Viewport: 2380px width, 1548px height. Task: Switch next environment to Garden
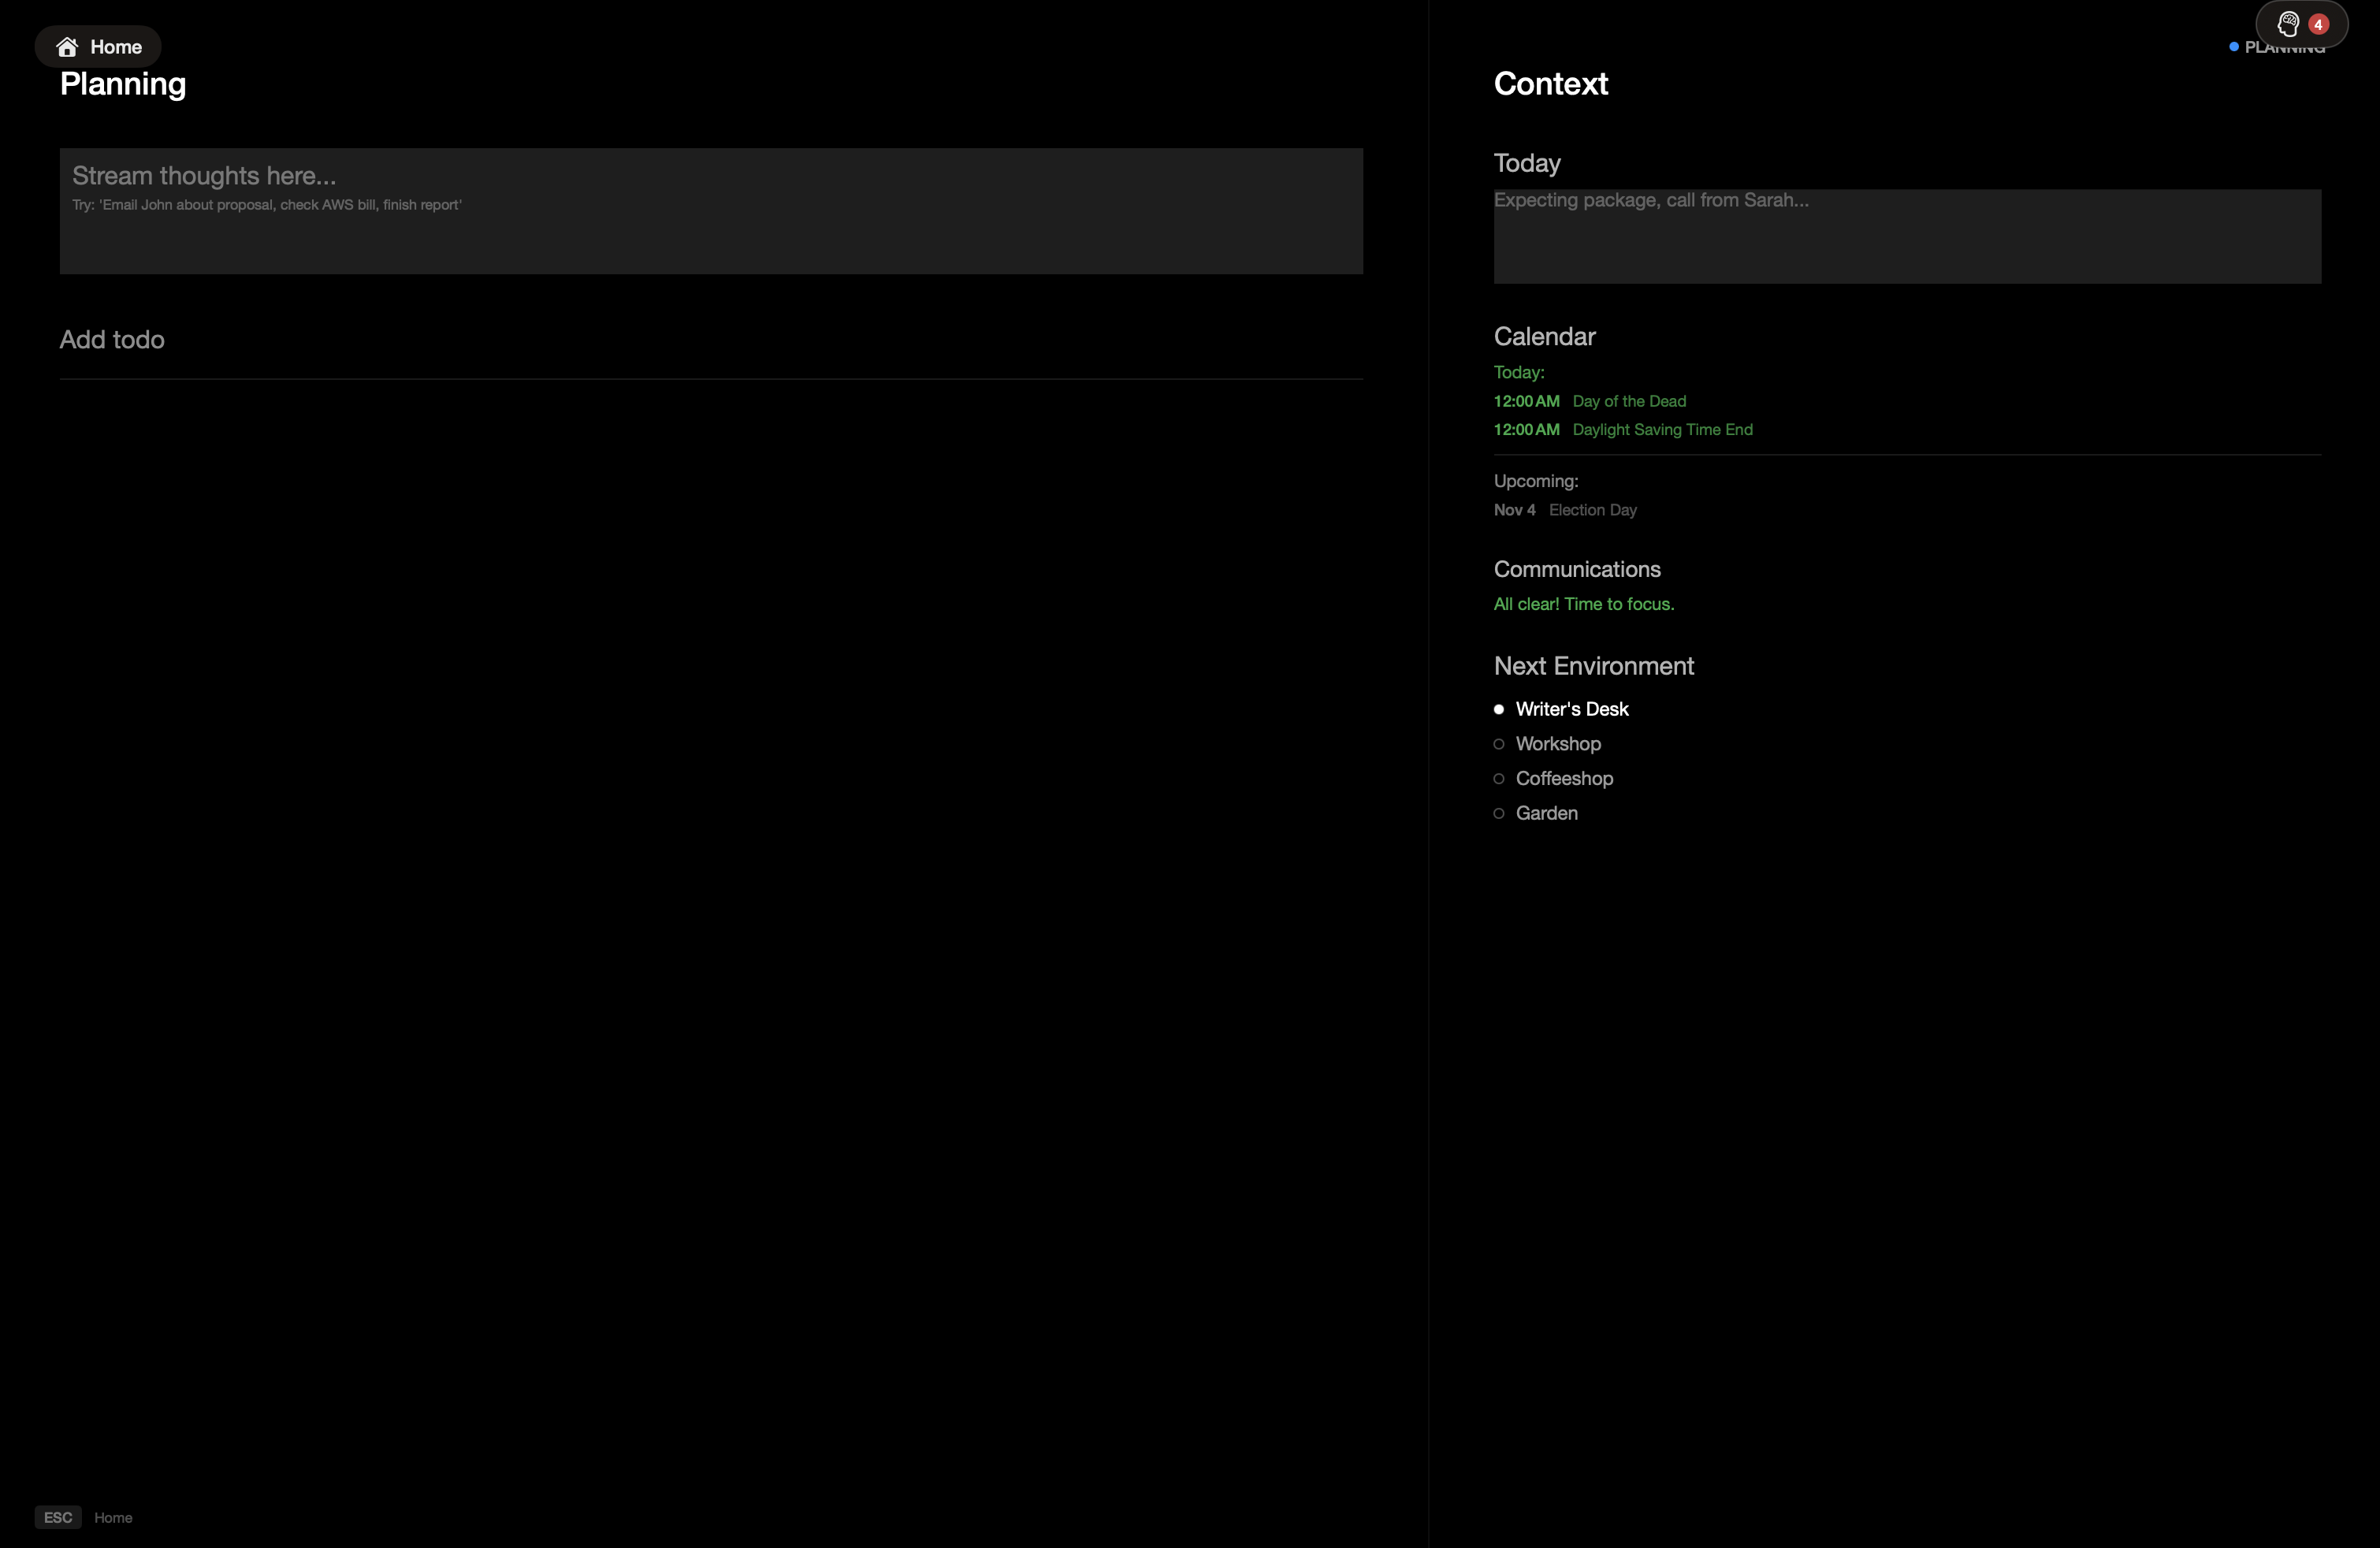point(1546,813)
